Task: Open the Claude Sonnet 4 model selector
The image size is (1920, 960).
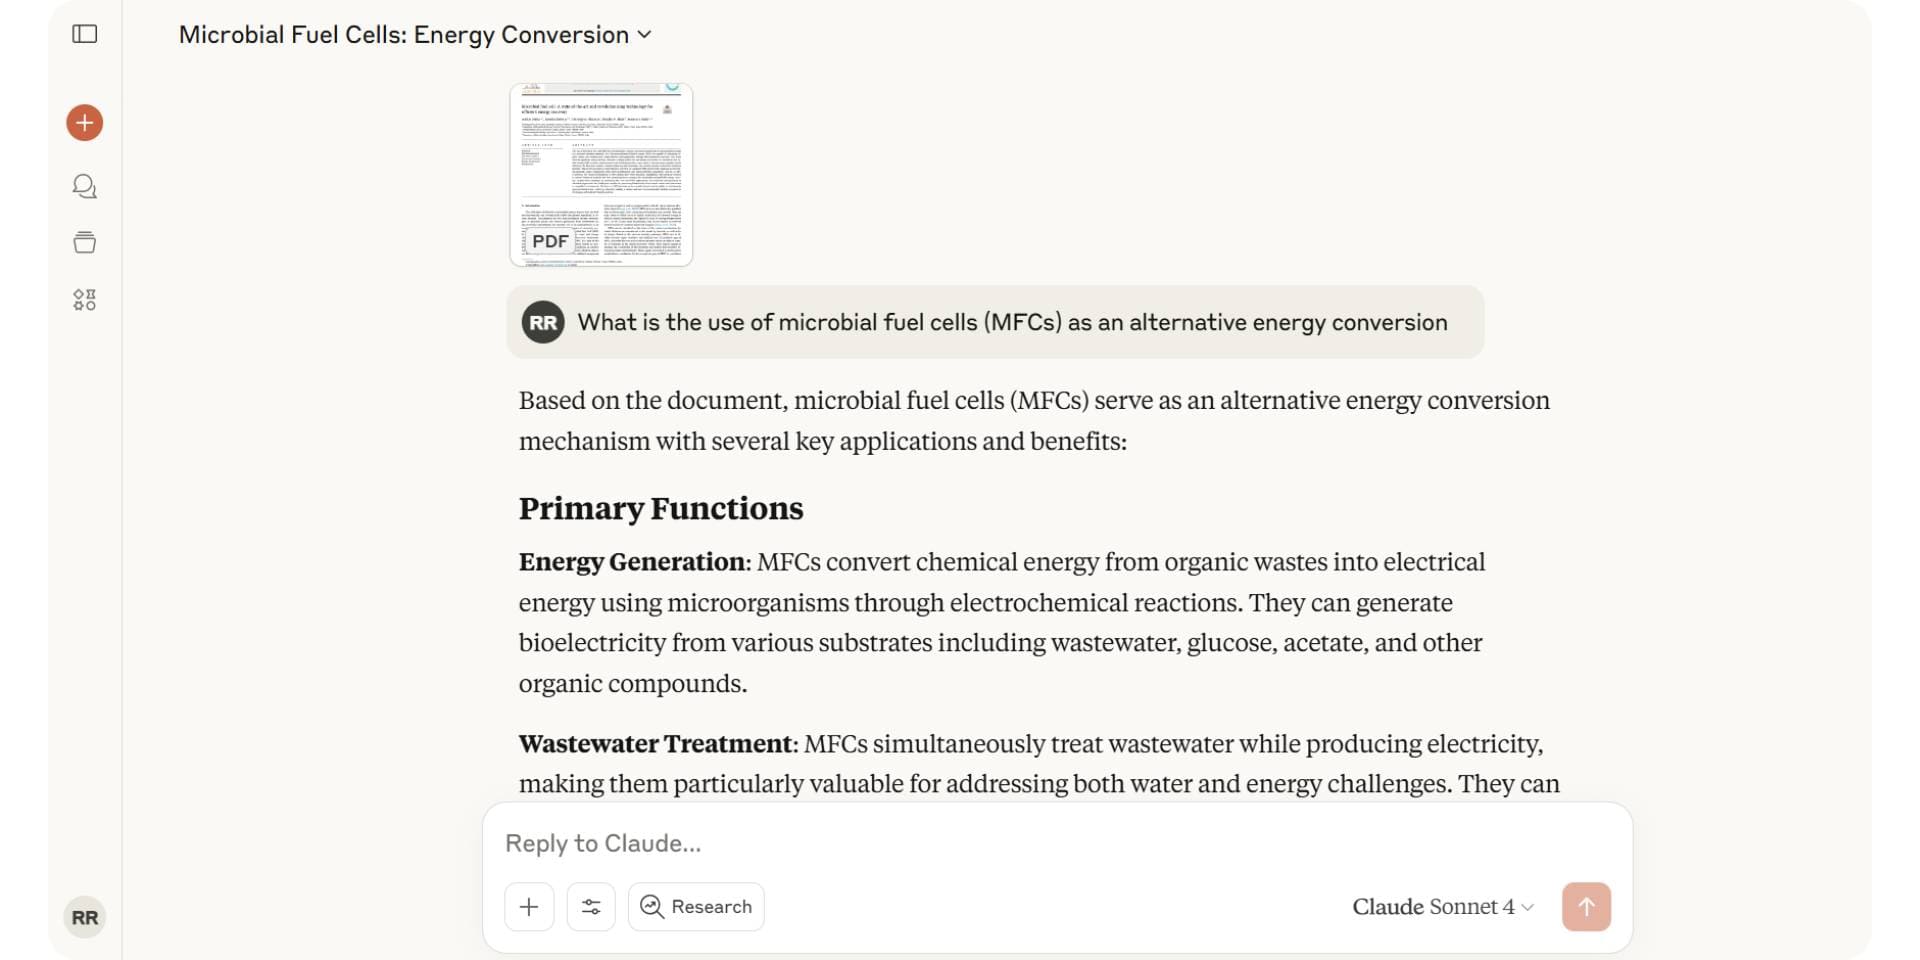Action: (x=1441, y=906)
